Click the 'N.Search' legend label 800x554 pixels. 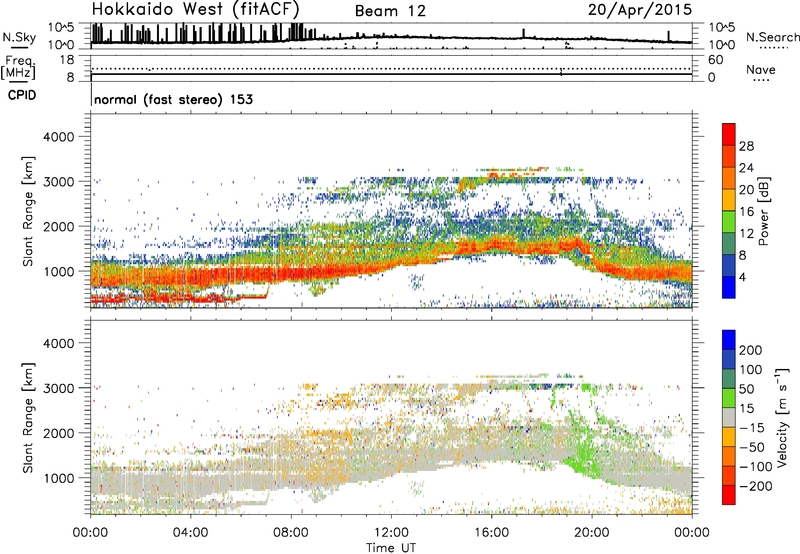pos(773,37)
